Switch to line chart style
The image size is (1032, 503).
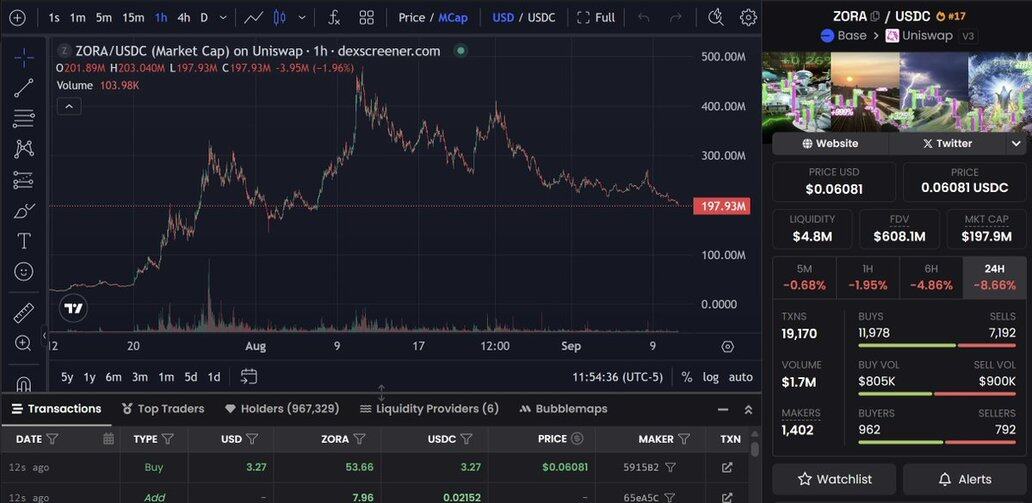pyautogui.click(x=254, y=18)
